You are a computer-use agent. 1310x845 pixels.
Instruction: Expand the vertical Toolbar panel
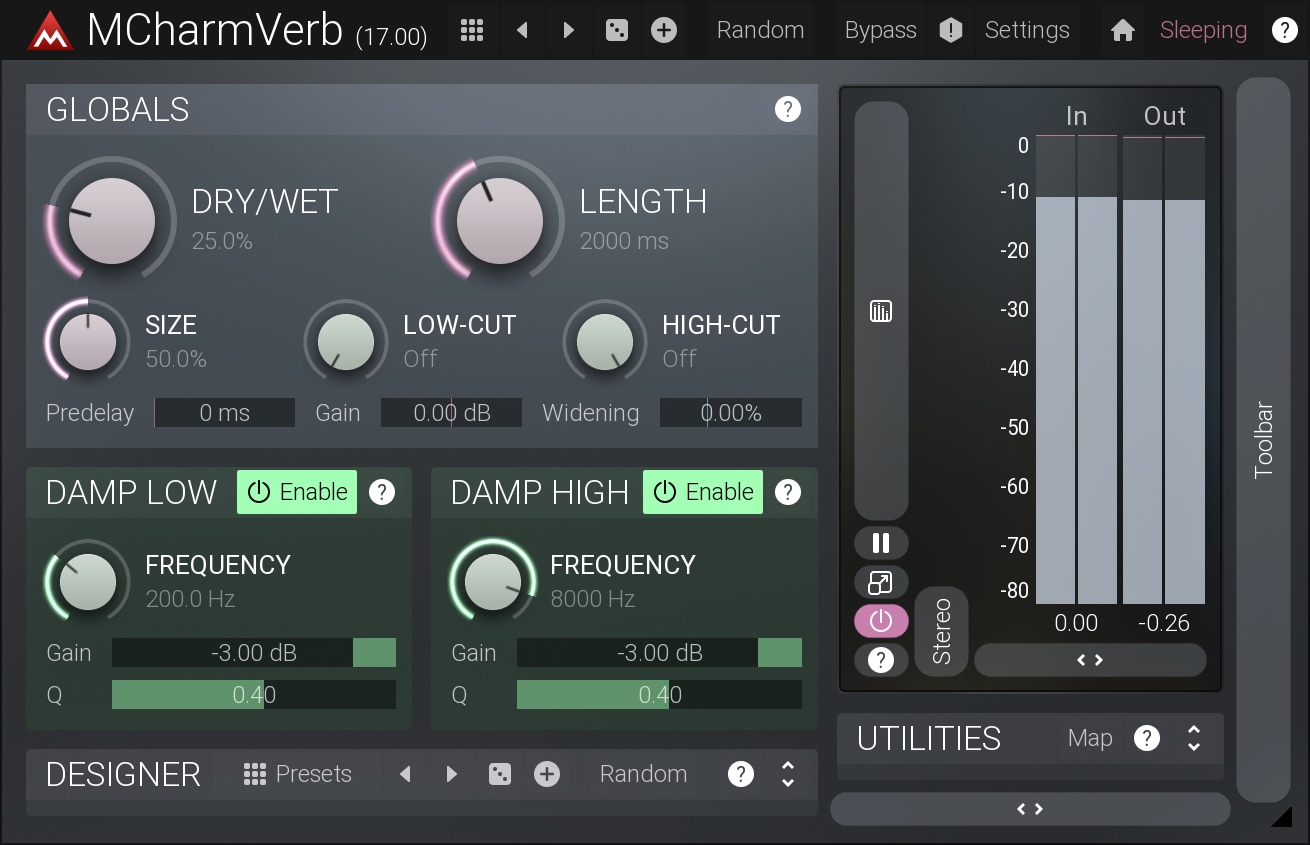(1263, 440)
